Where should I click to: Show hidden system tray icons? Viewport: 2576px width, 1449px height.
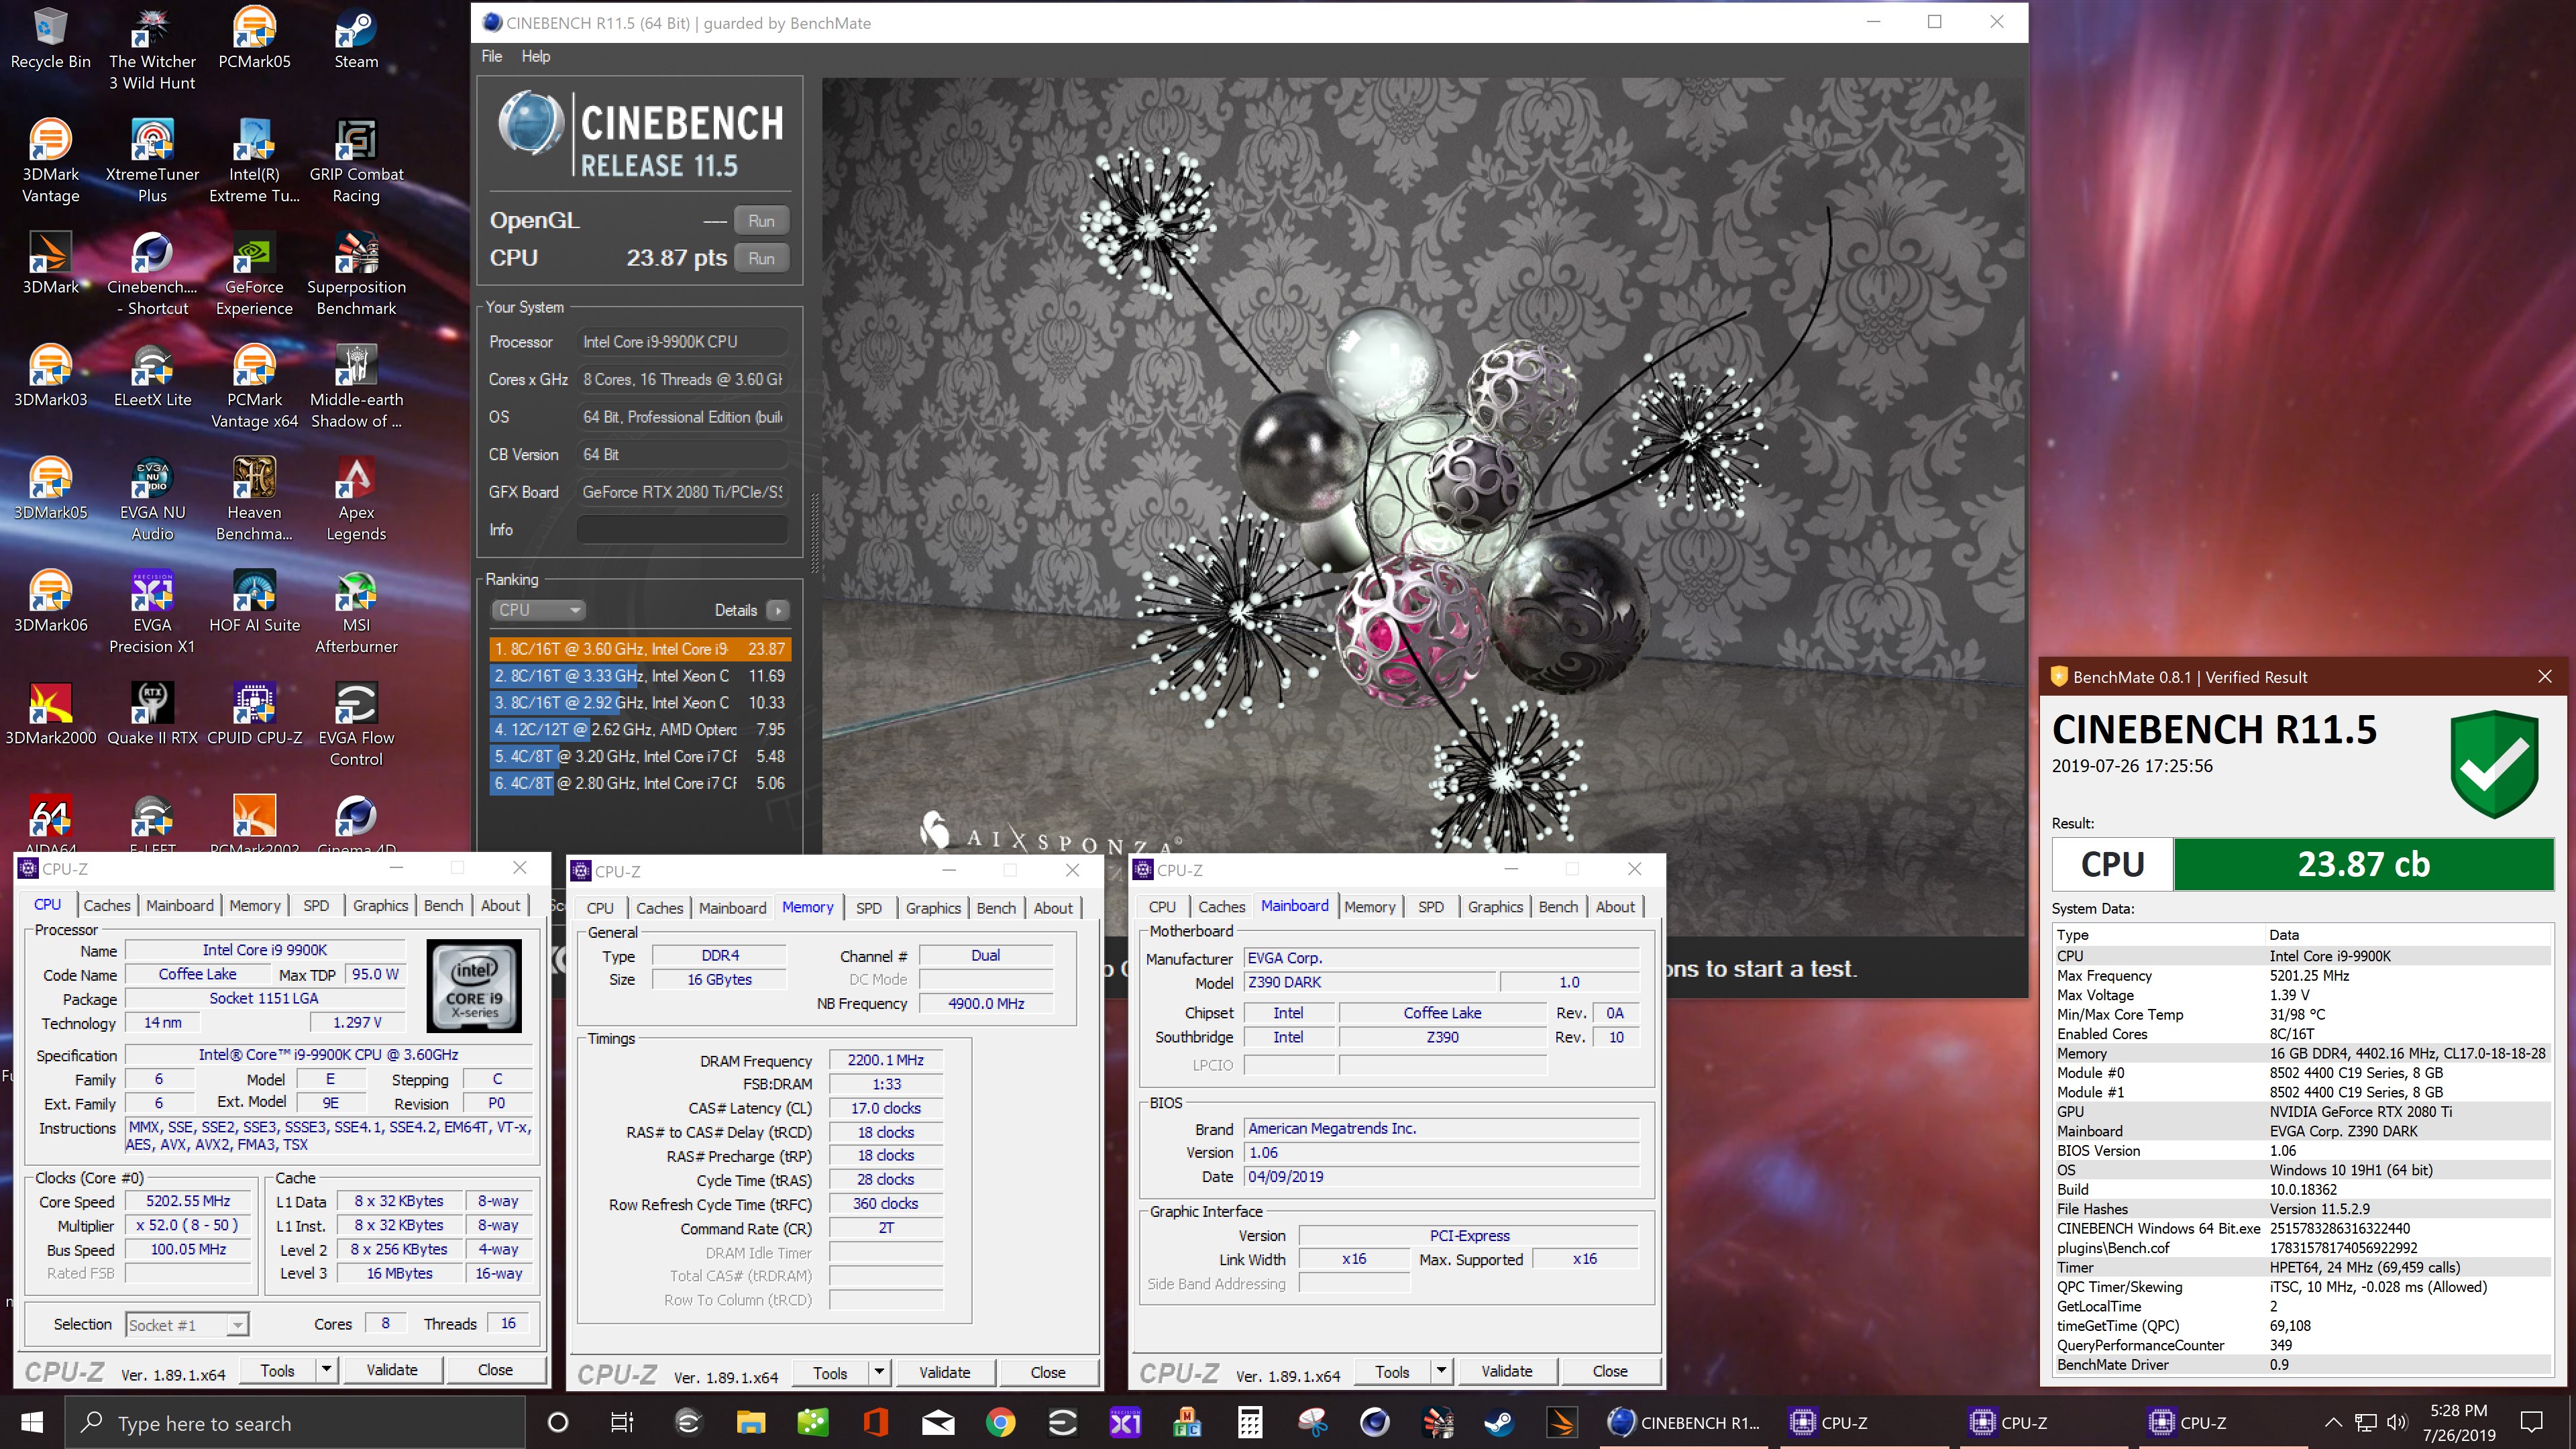tap(2333, 1422)
